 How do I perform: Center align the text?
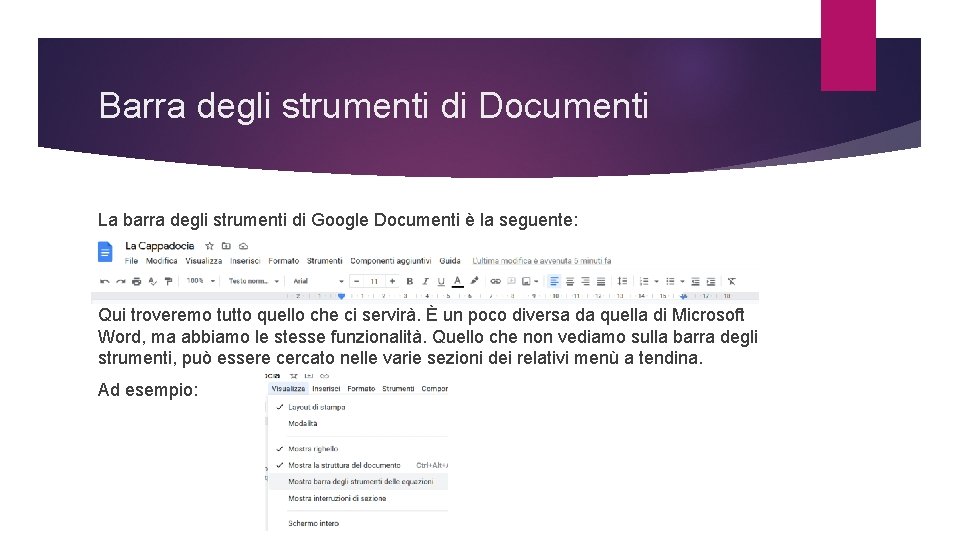[570, 282]
